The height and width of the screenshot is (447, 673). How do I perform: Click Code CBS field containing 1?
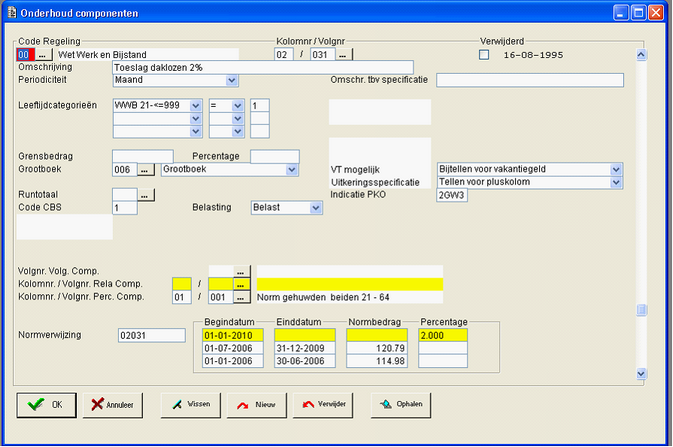click(124, 208)
